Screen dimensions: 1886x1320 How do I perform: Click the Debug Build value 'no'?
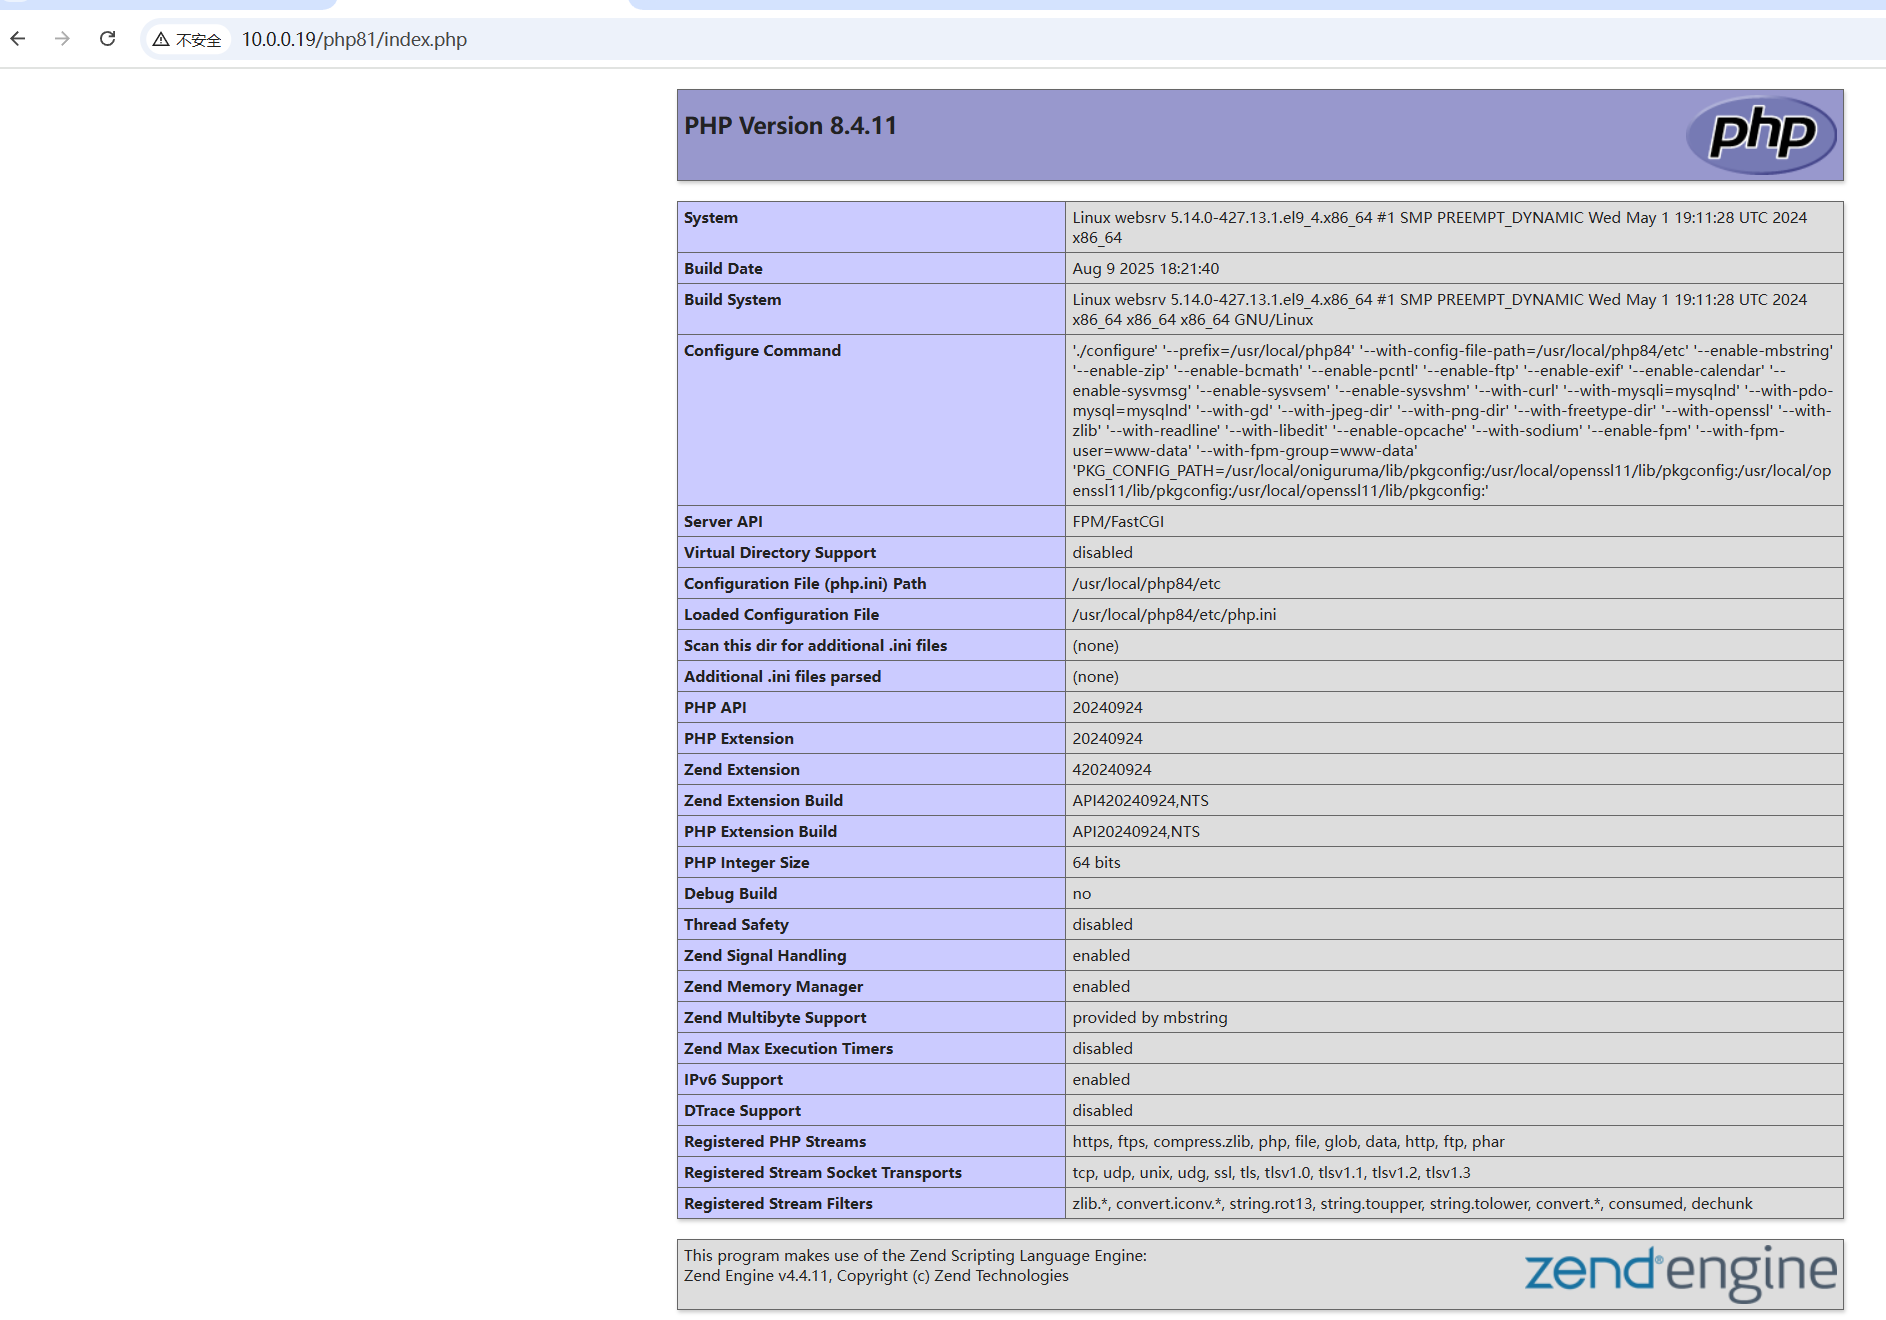tap(1082, 894)
